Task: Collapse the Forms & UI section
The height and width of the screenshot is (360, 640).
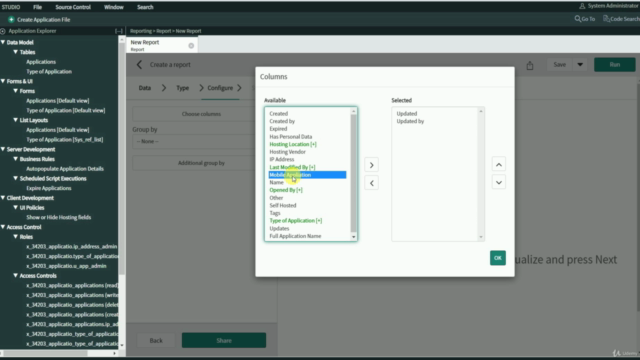Action: point(3,81)
